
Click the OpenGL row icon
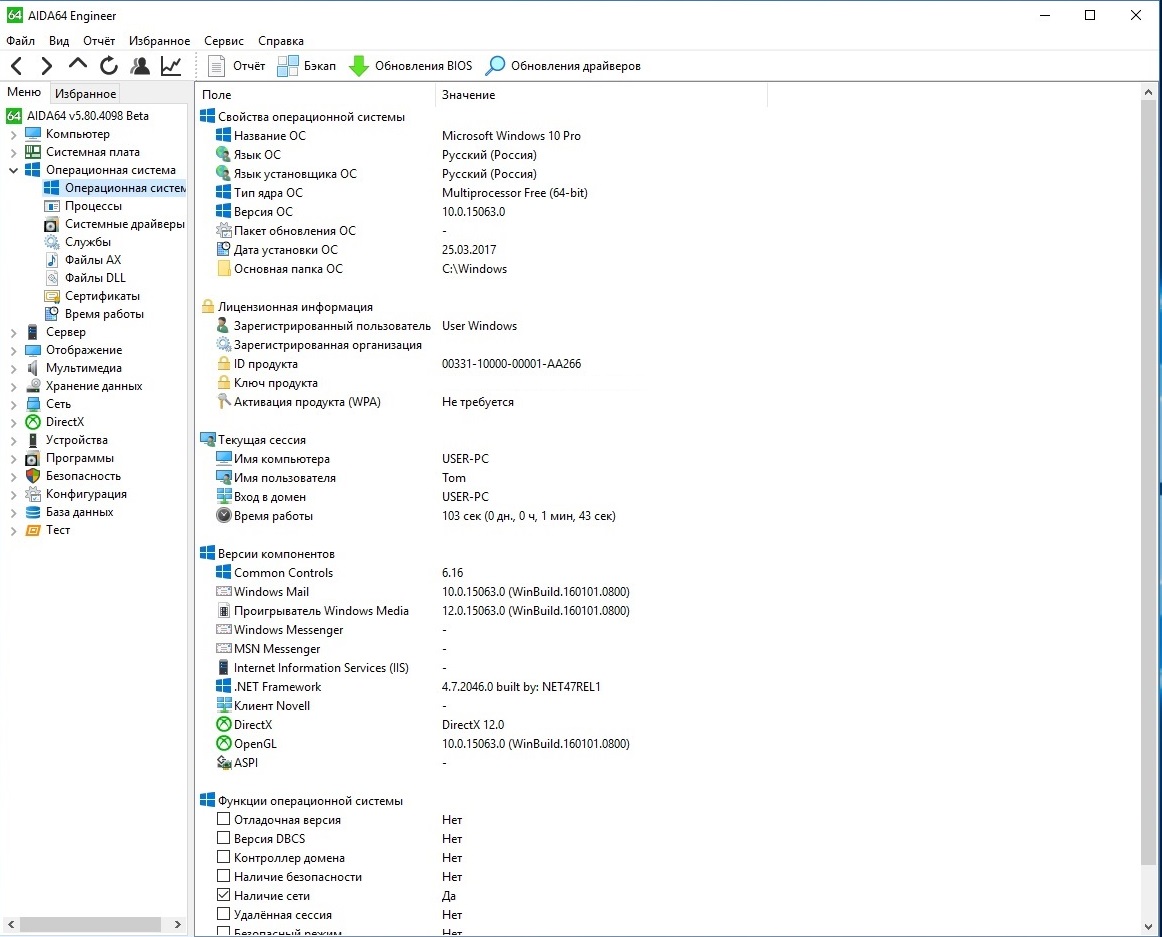223,744
